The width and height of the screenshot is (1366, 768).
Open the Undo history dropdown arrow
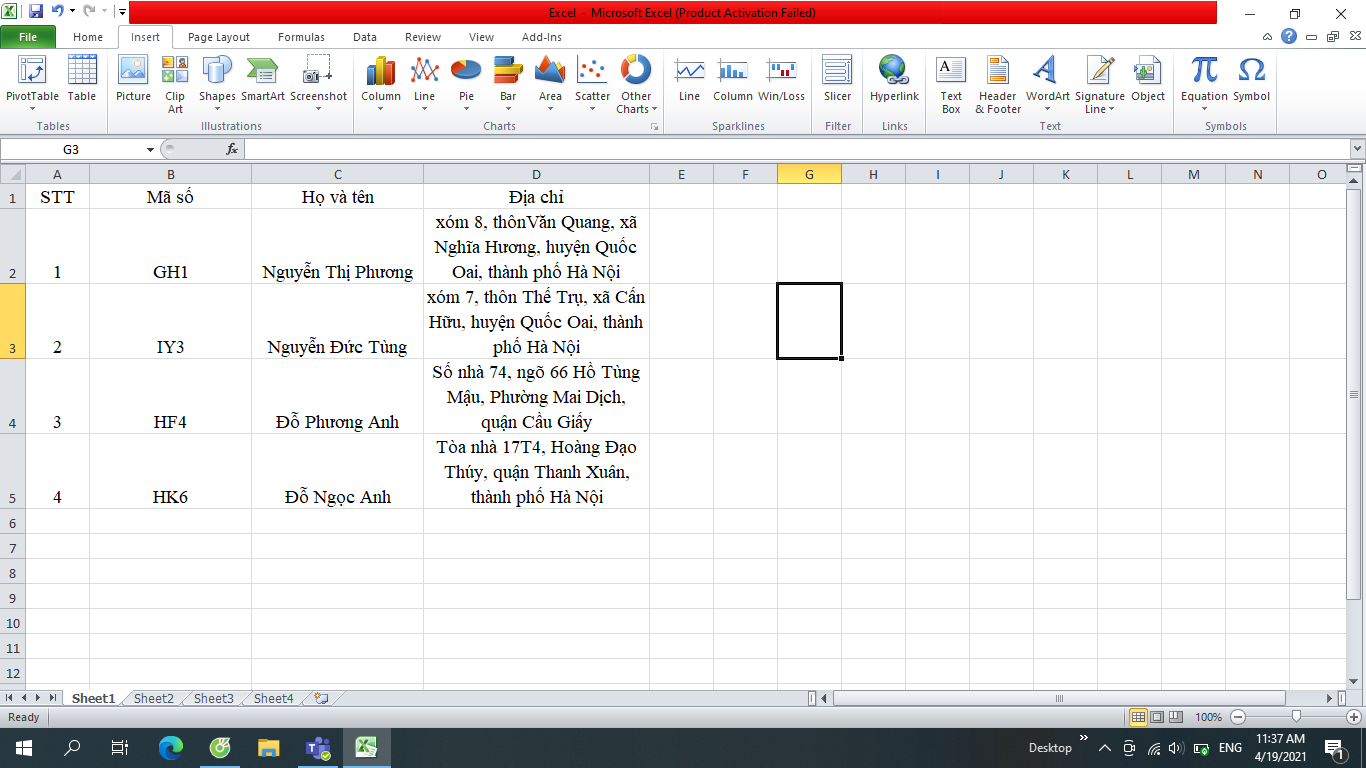(72, 12)
